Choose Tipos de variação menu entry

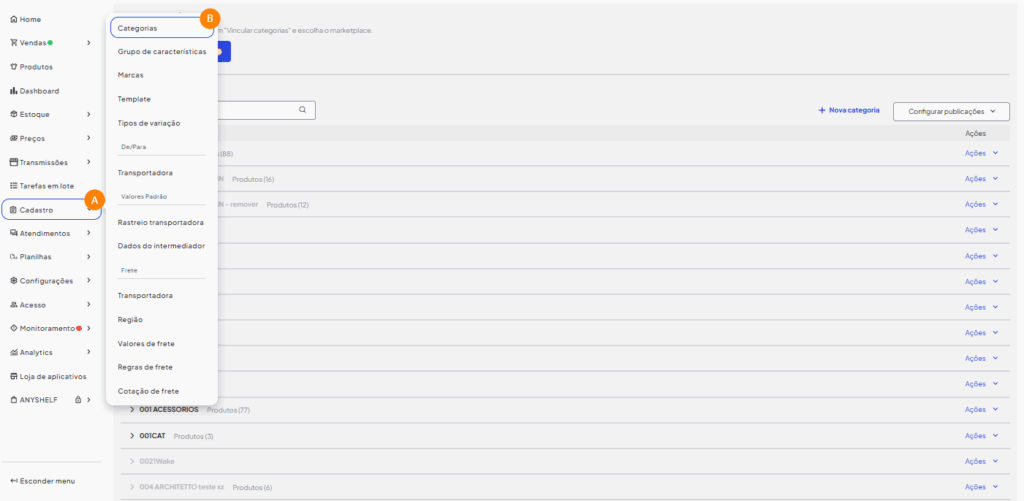coord(149,123)
